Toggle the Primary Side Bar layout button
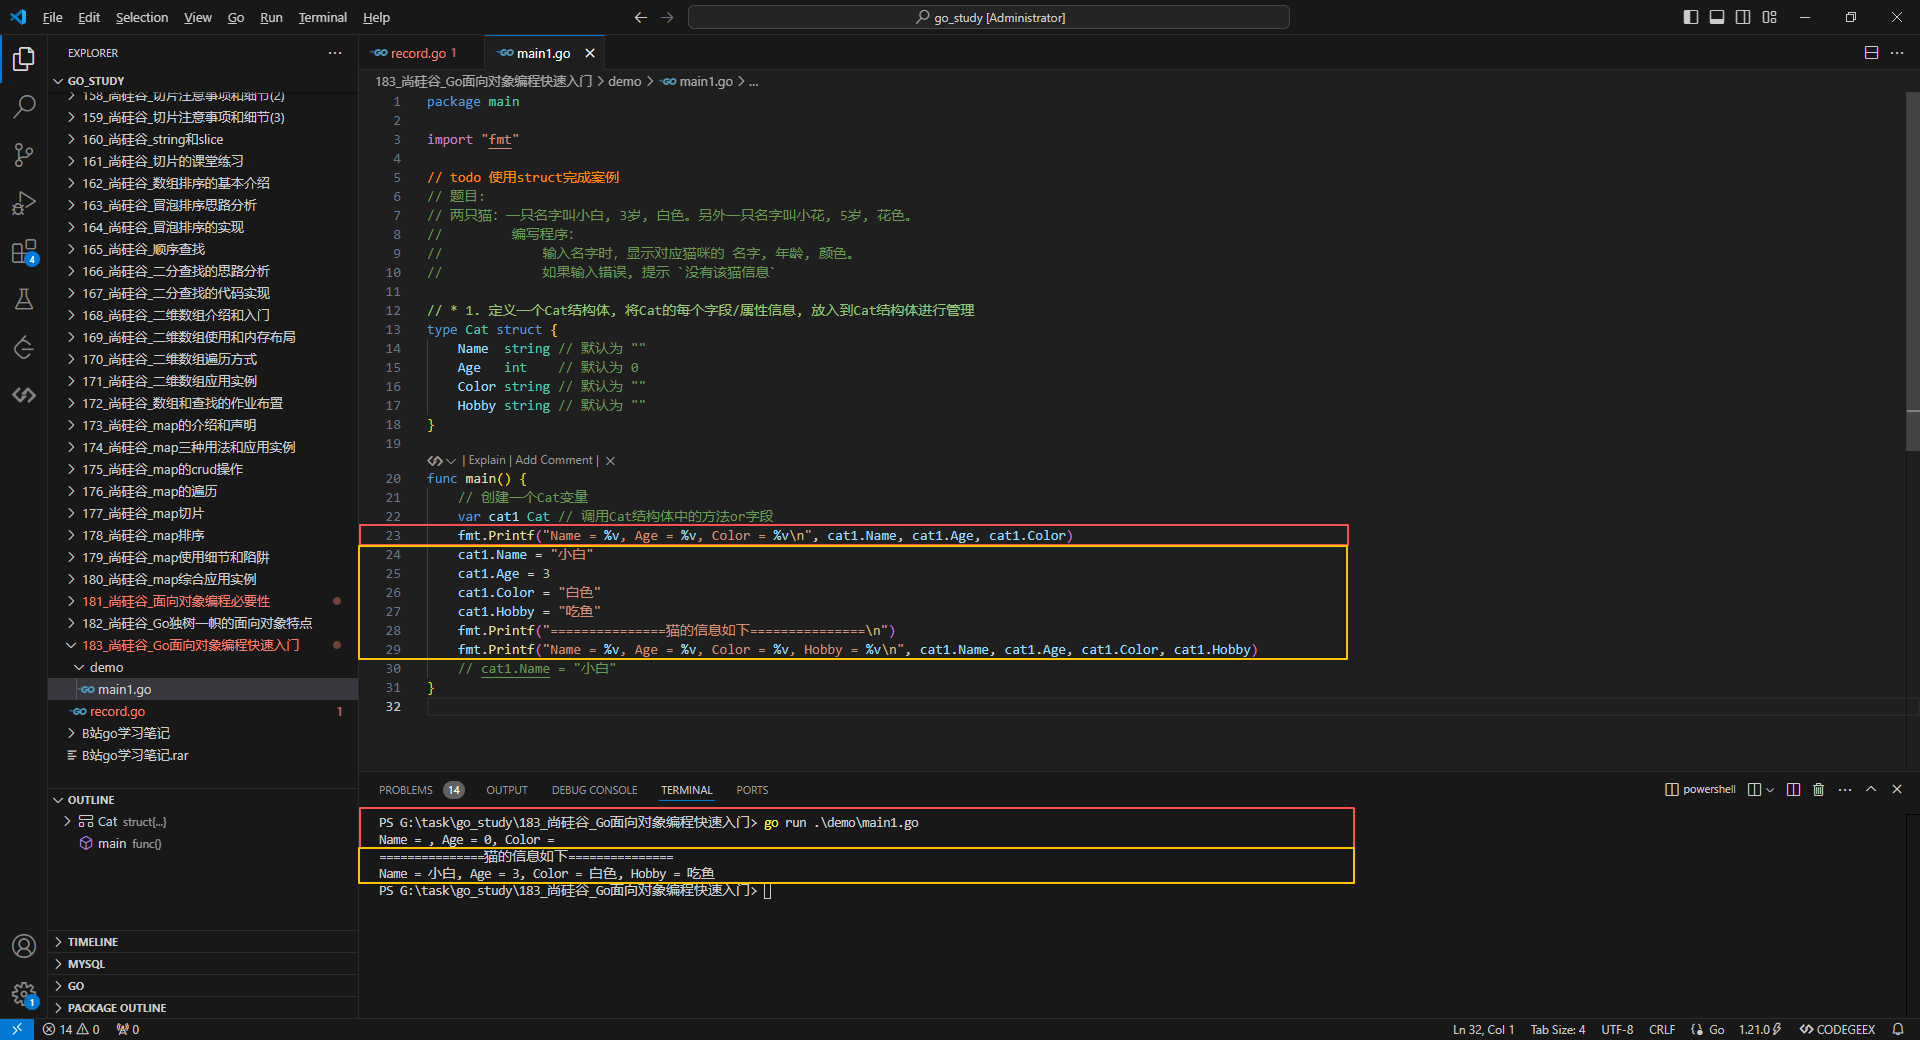The width and height of the screenshot is (1920, 1040). 1690,17
